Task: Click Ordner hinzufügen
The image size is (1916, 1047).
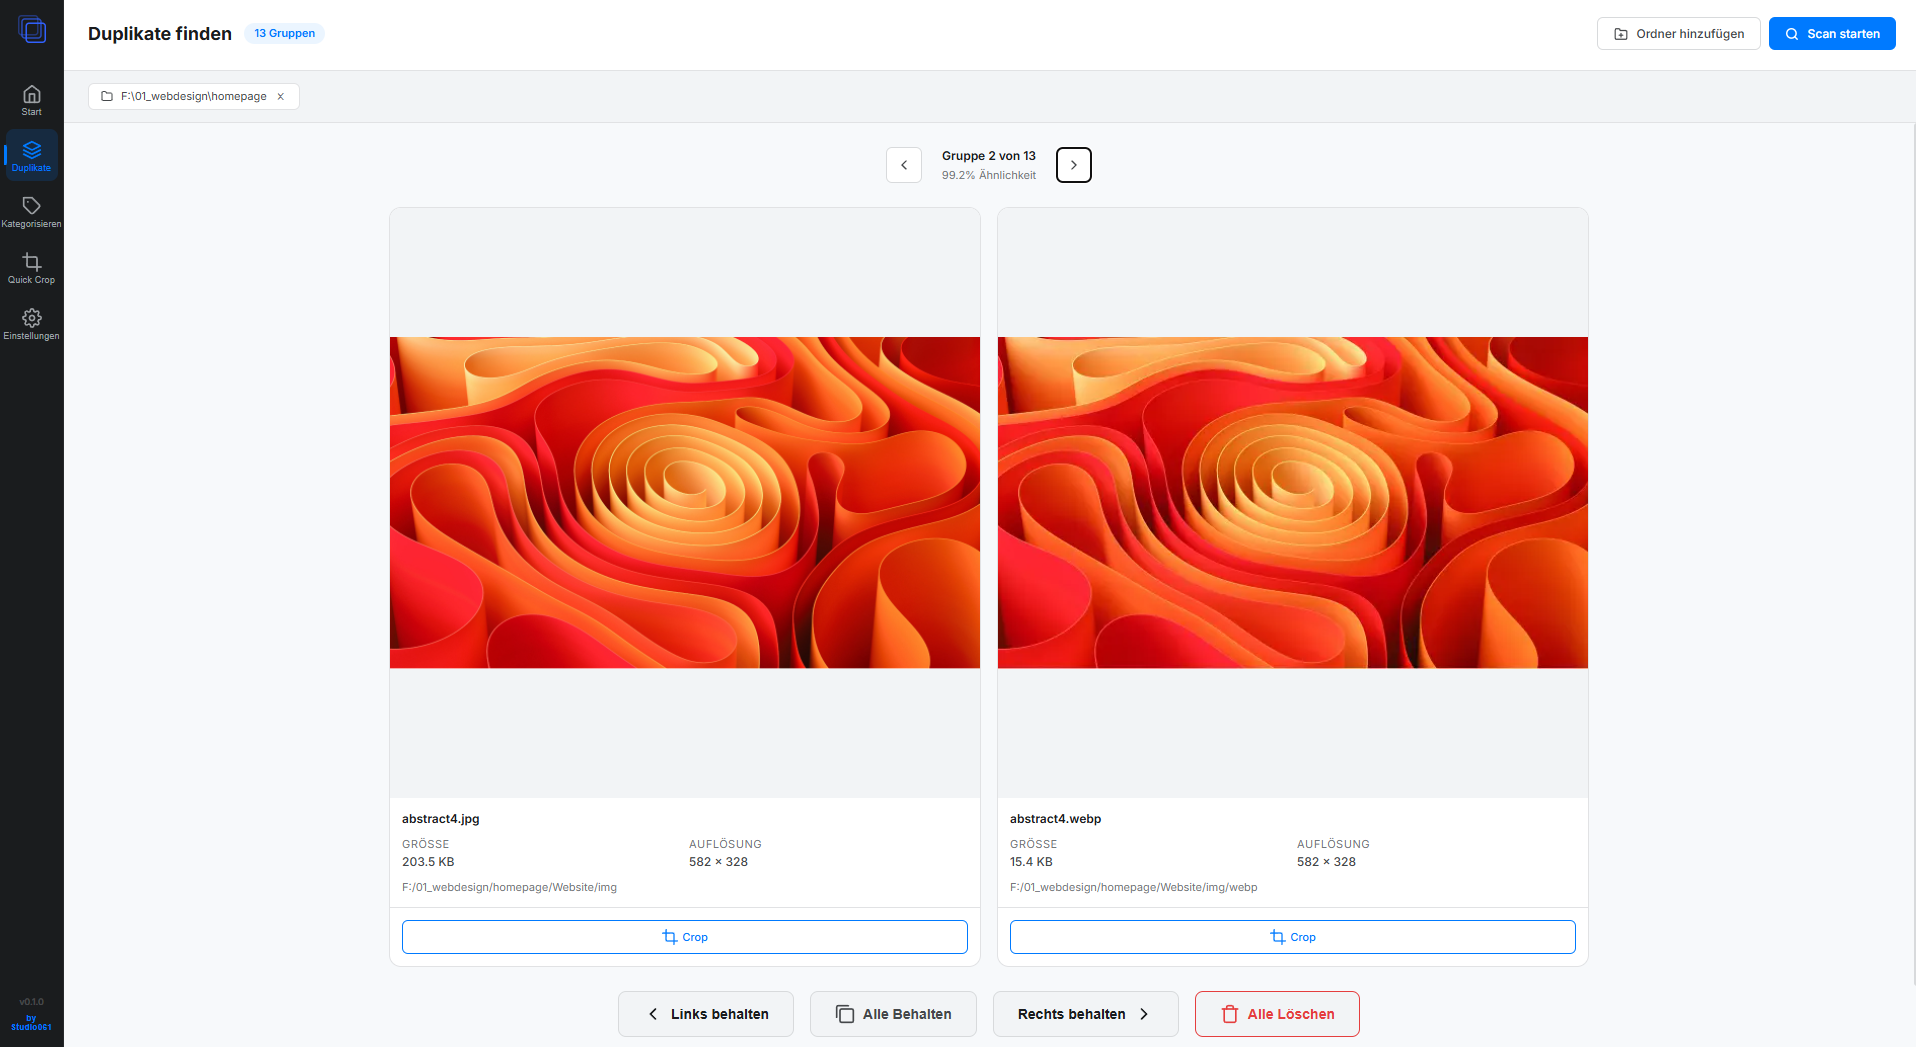Action: 1678,33
